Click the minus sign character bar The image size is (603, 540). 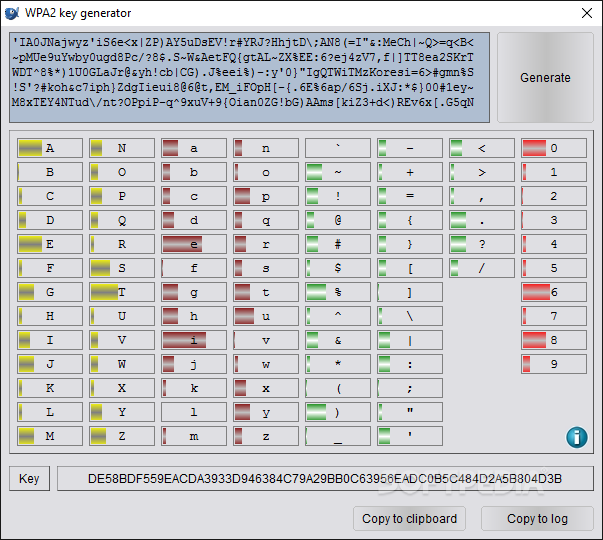click(410, 148)
